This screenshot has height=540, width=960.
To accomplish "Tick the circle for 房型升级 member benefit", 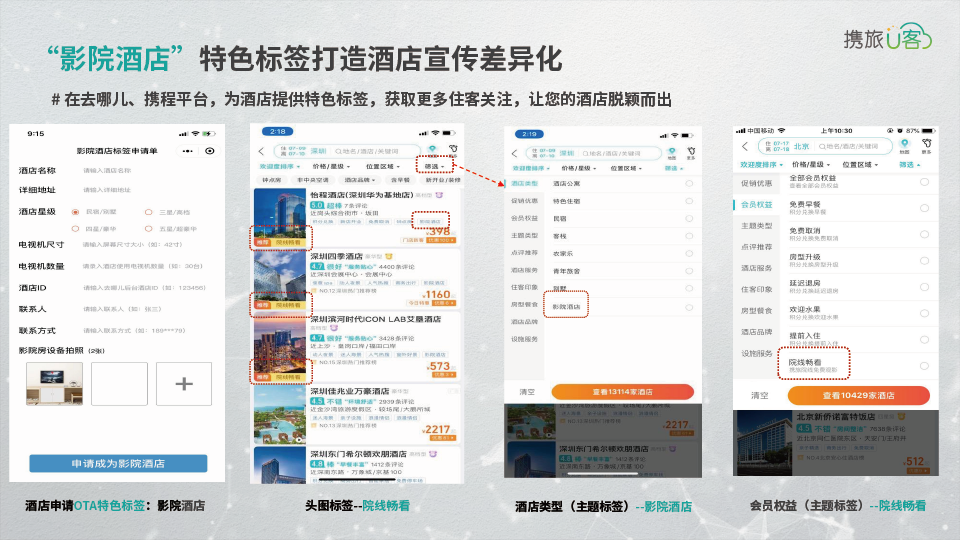I will click(x=924, y=260).
